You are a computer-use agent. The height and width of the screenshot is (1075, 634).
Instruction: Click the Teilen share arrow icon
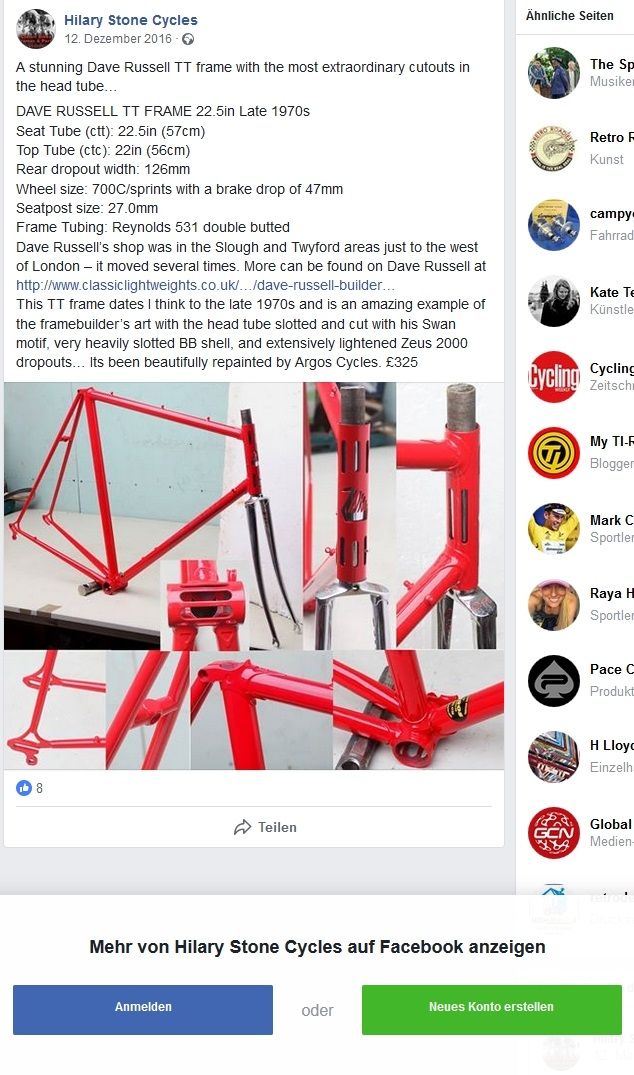click(x=242, y=828)
